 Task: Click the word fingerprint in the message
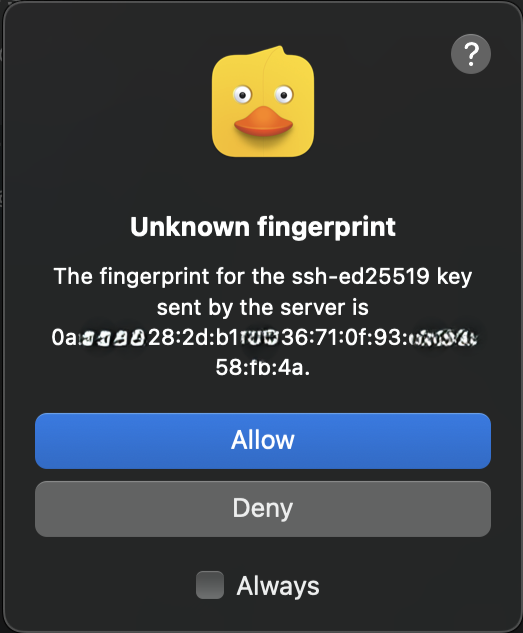tap(155, 277)
